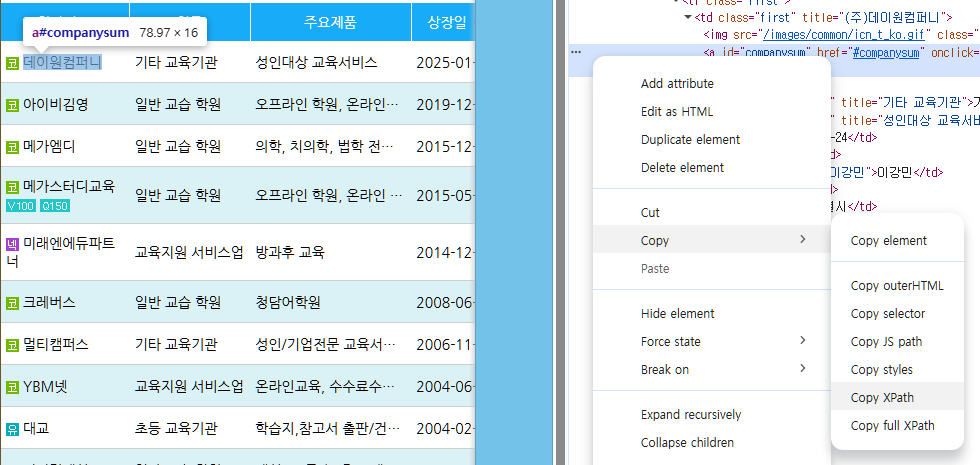Open the 메가스터디교육 company link
The image size is (980, 465).
tap(69, 186)
